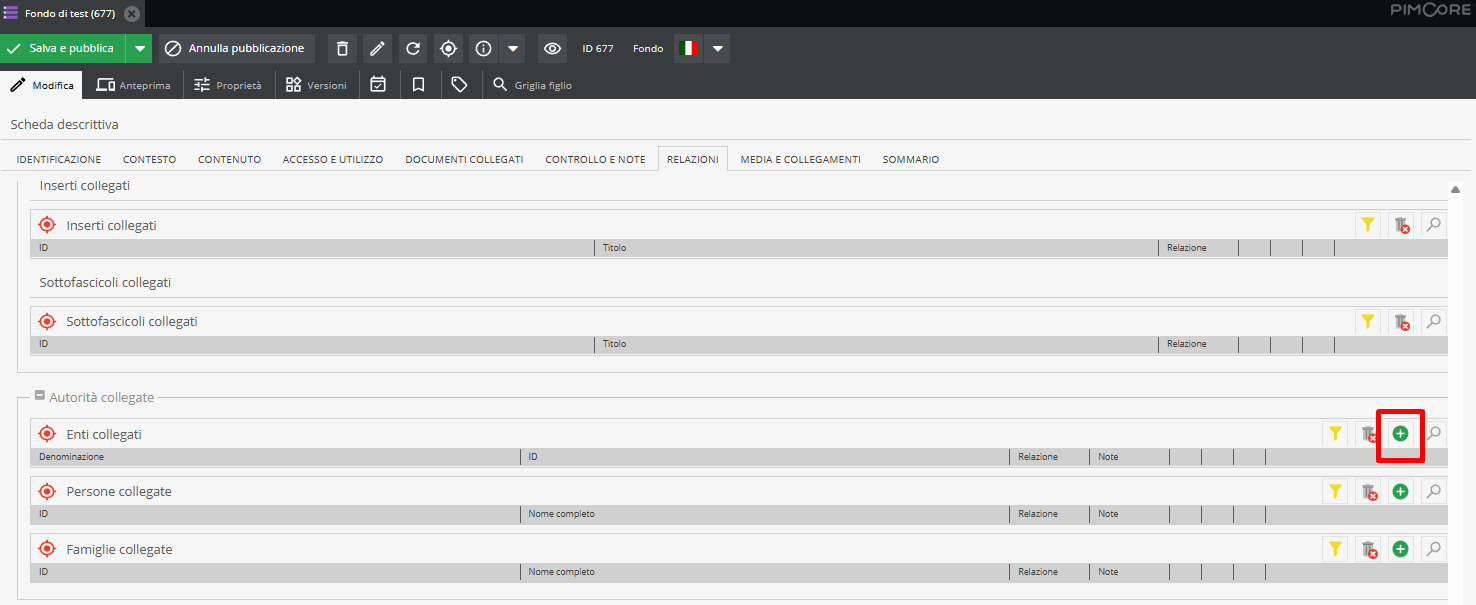Open the language flag dropdown arrow

pyautogui.click(x=717, y=48)
